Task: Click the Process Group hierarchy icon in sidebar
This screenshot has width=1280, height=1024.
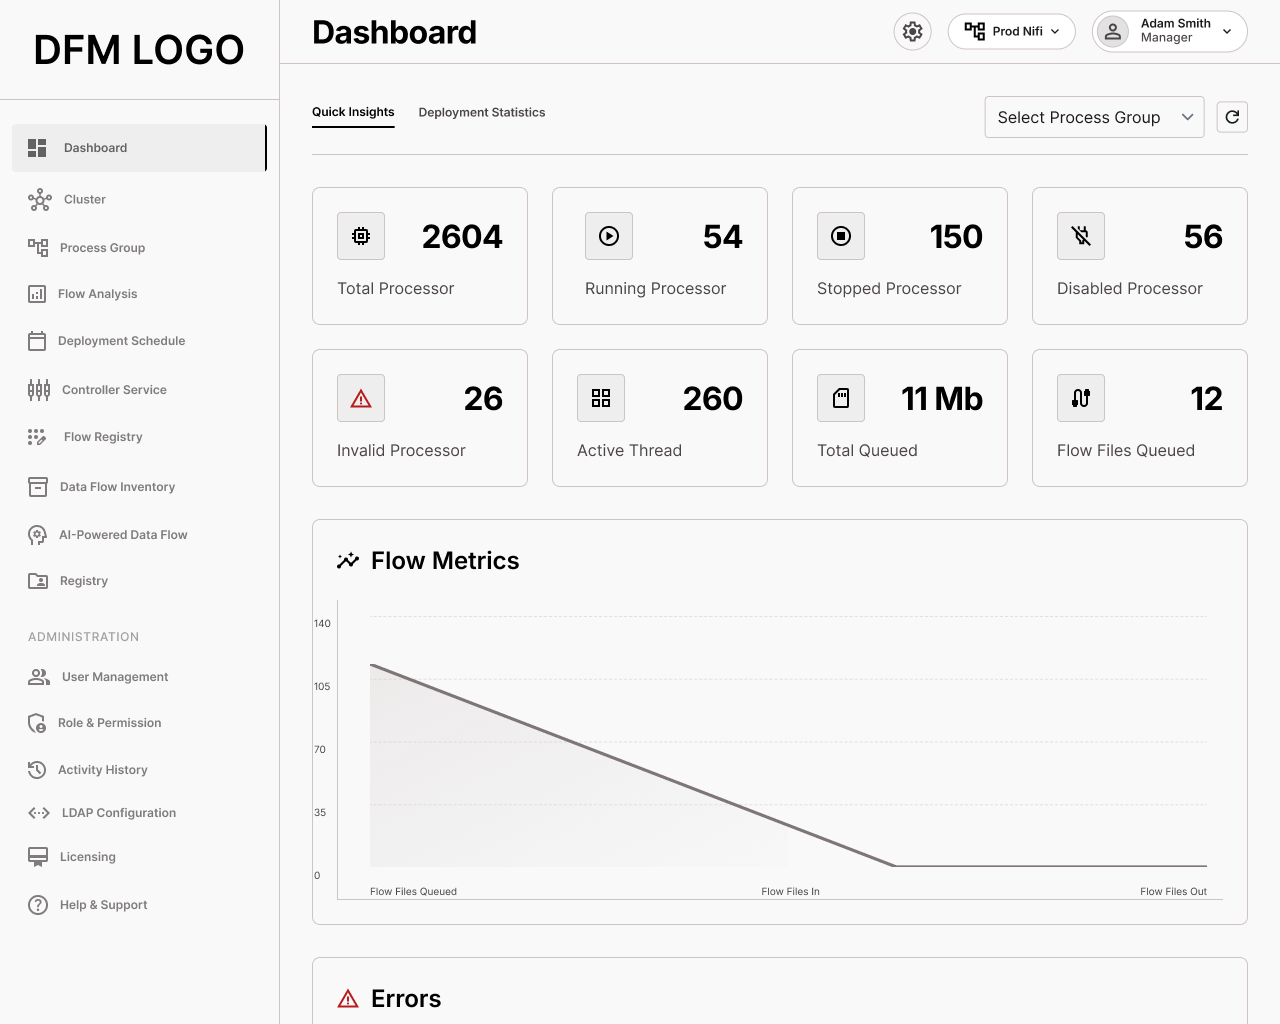Action: coord(38,248)
